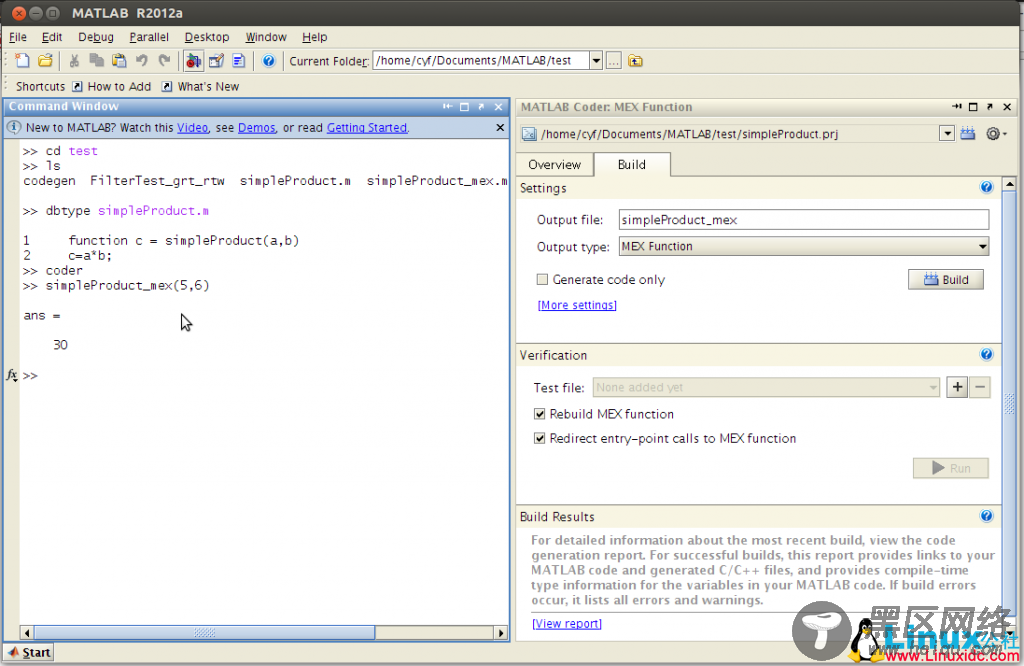Switch to the Overview tab
Image resolution: width=1024 pixels, height=666 pixels.
tap(554, 165)
